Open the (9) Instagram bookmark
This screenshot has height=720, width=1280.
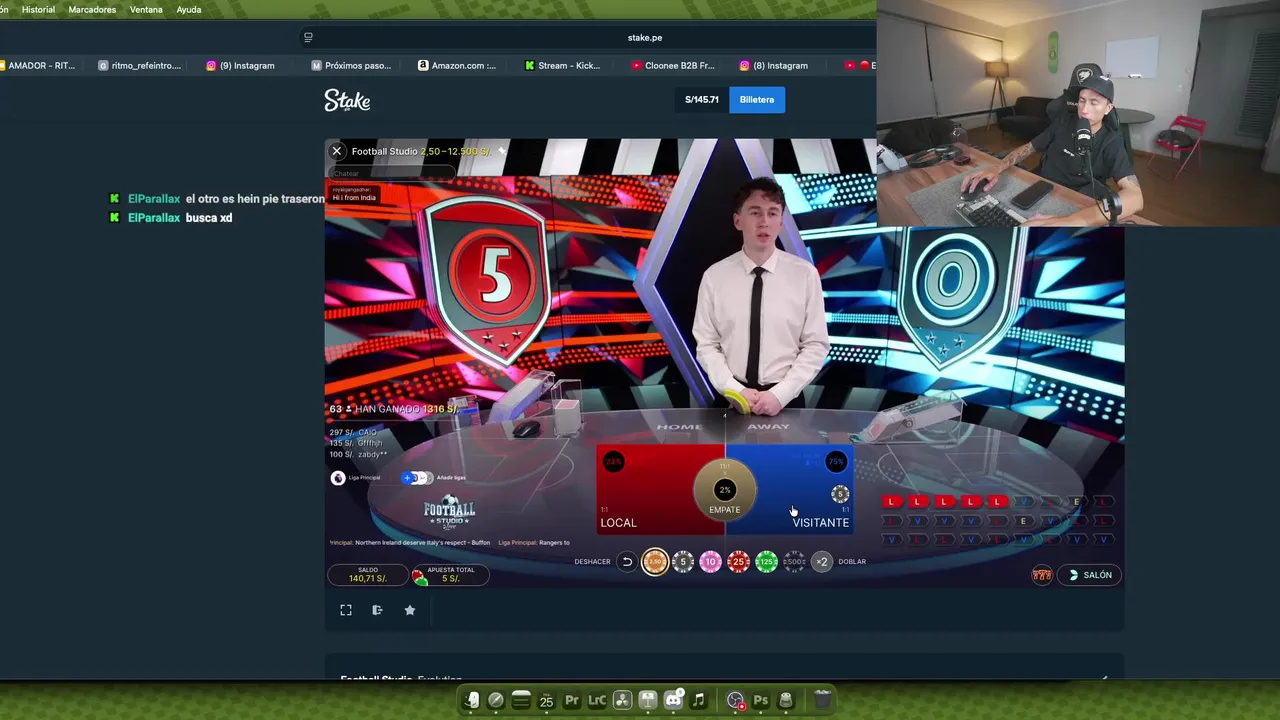240,65
